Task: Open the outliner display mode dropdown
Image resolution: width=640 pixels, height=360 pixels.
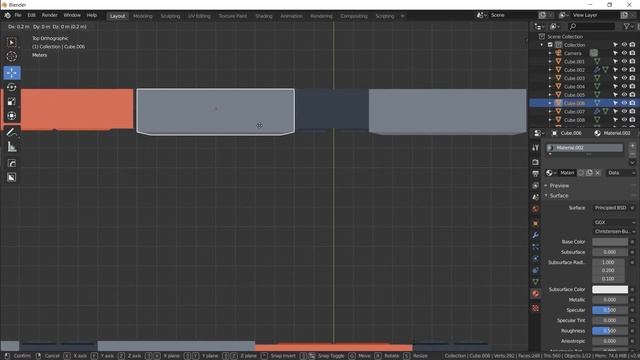Action: (x=539, y=27)
